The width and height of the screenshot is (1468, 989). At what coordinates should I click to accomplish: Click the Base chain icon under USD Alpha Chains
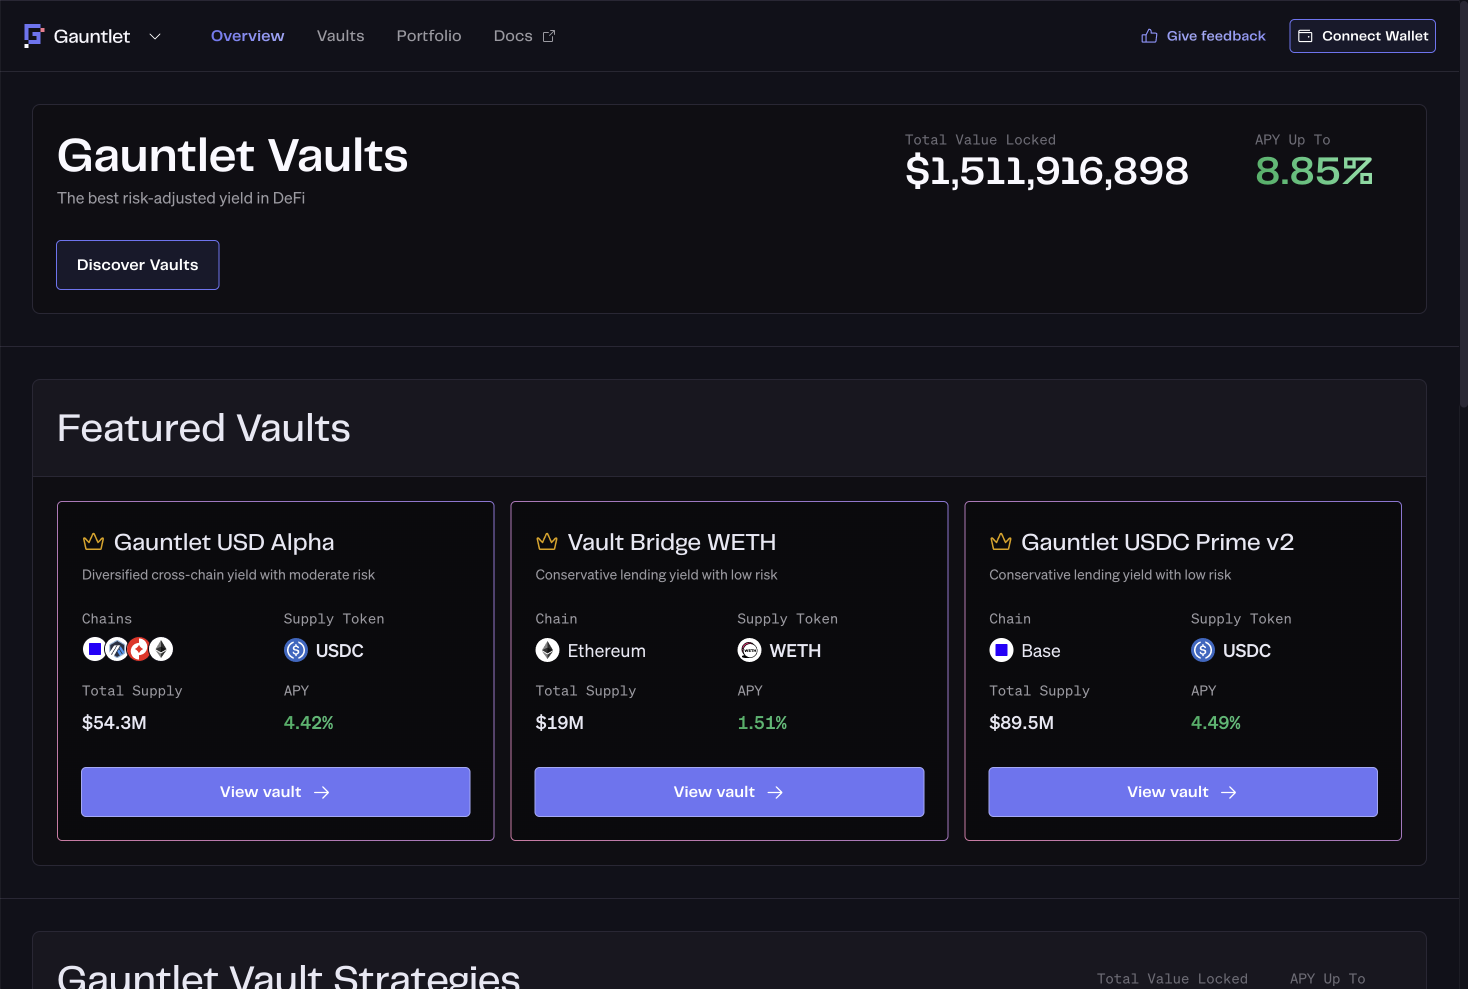click(x=94, y=650)
